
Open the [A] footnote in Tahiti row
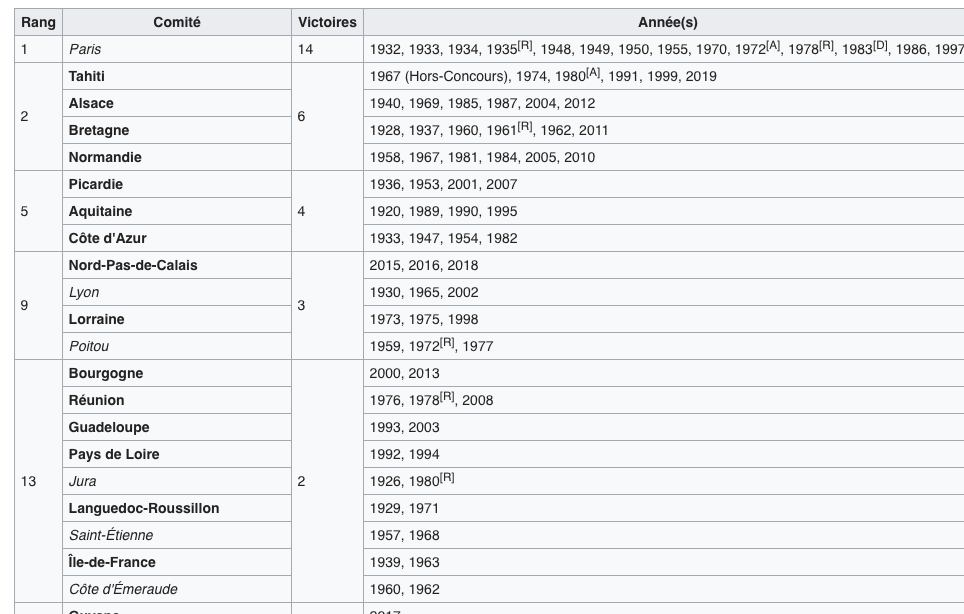[594, 73]
